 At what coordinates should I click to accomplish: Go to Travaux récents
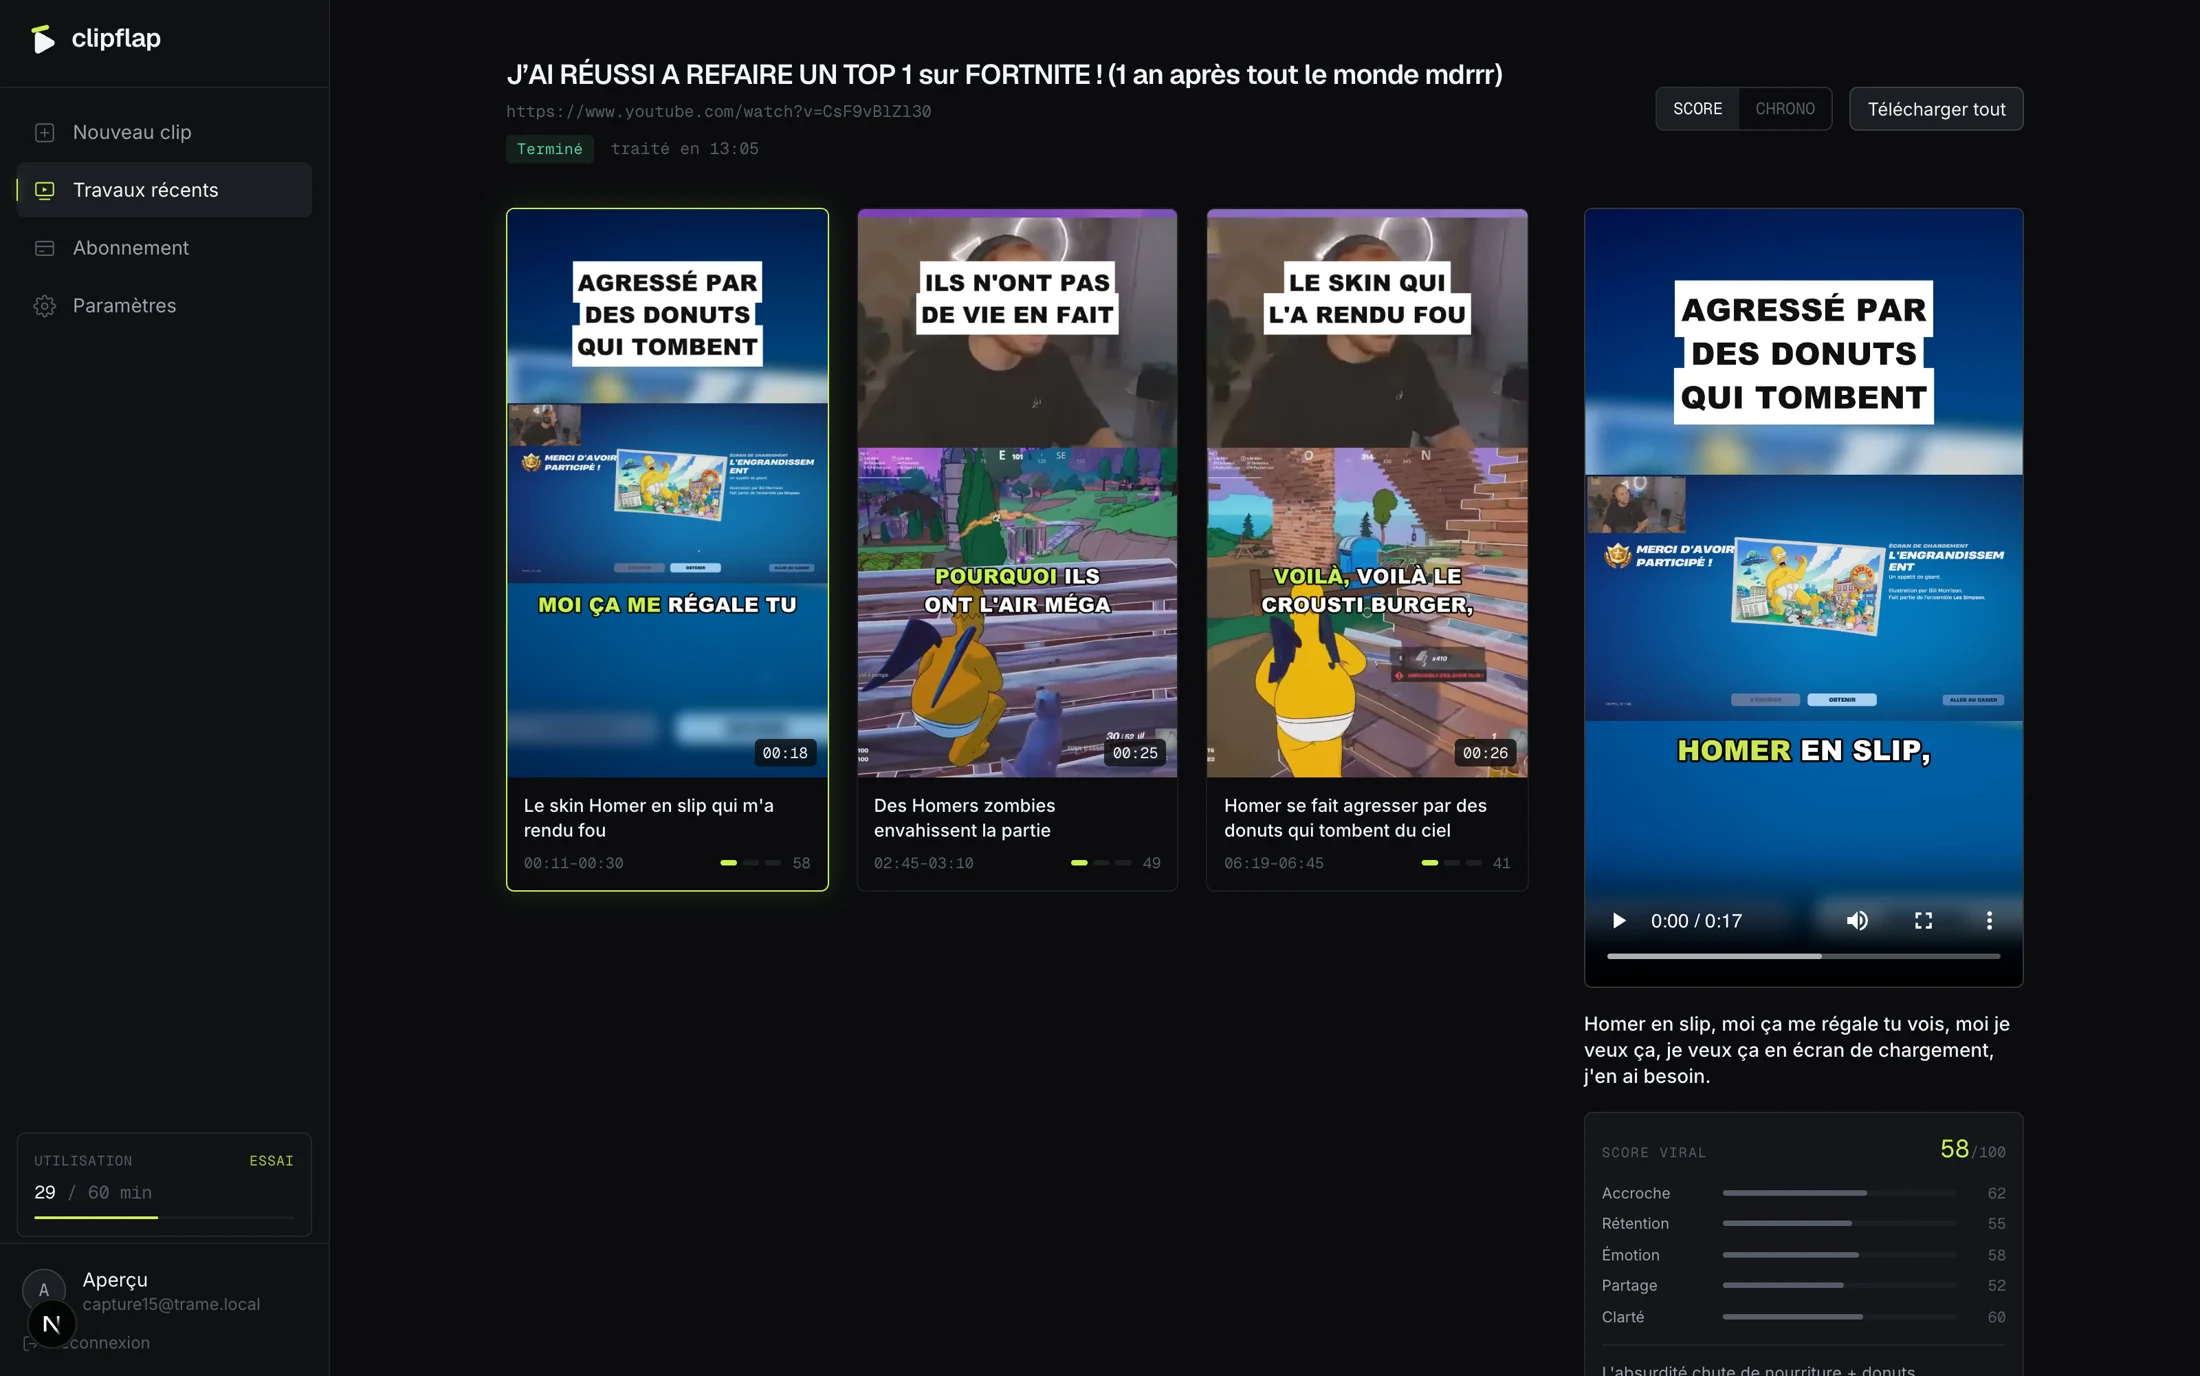[x=164, y=190]
